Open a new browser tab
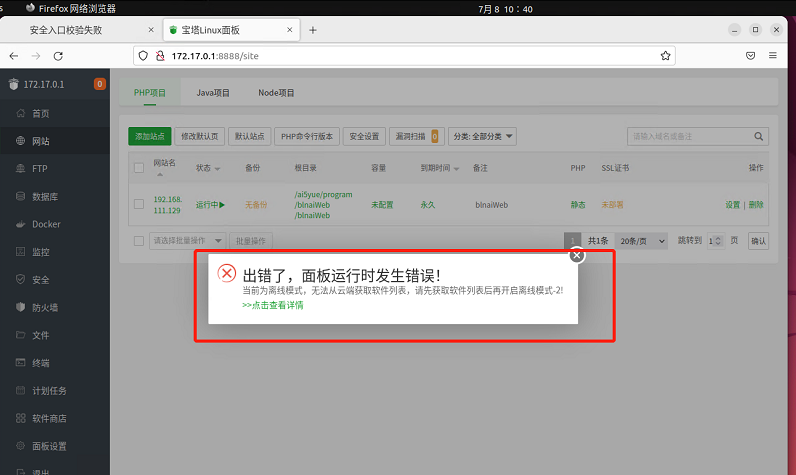The width and height of the screenshot is (796, 475). (313, 30)
